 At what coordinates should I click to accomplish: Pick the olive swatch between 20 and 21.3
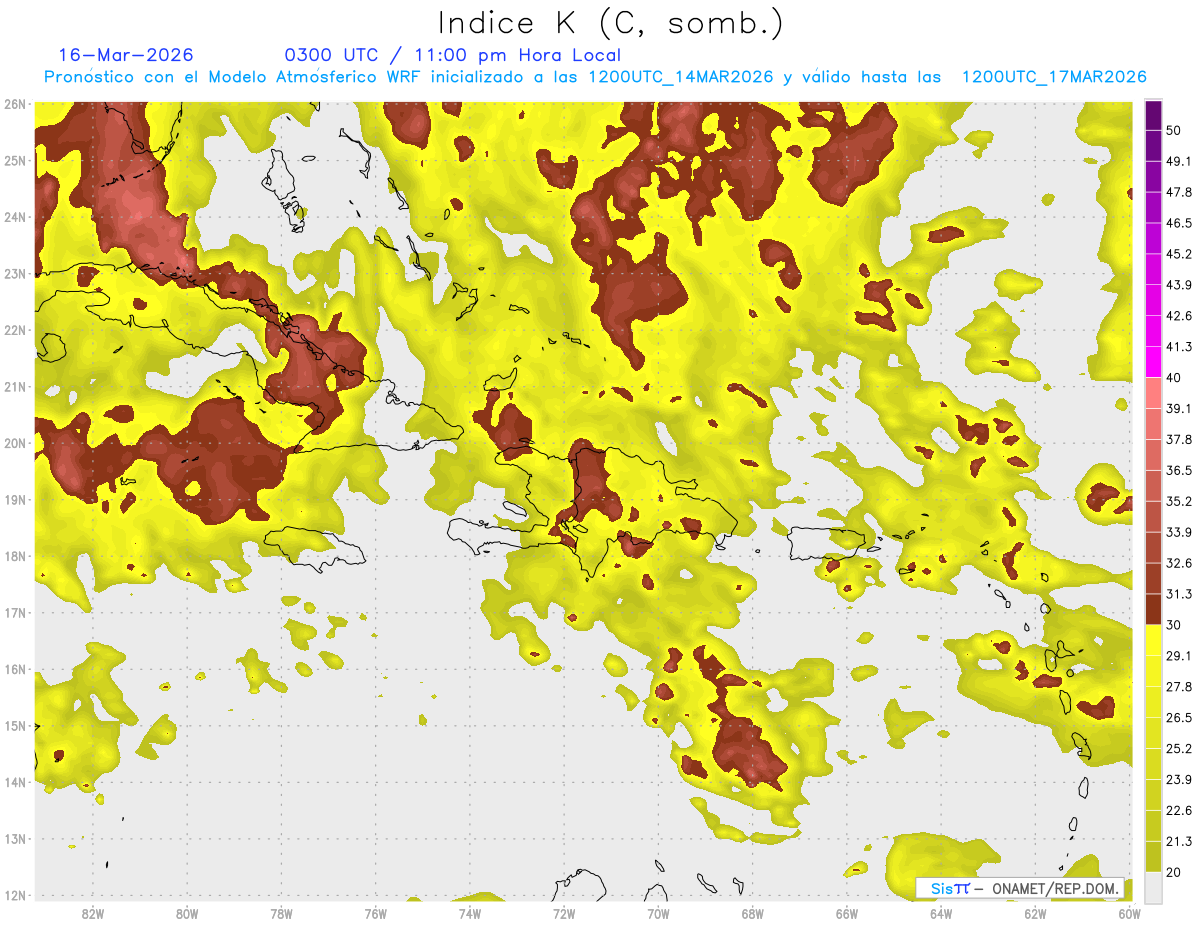pos(1153,857)
